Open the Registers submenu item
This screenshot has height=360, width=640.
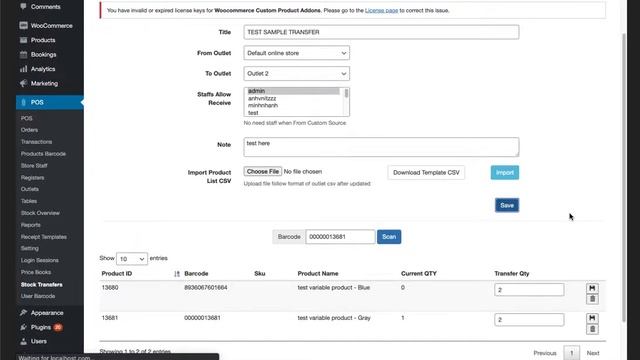32,178
